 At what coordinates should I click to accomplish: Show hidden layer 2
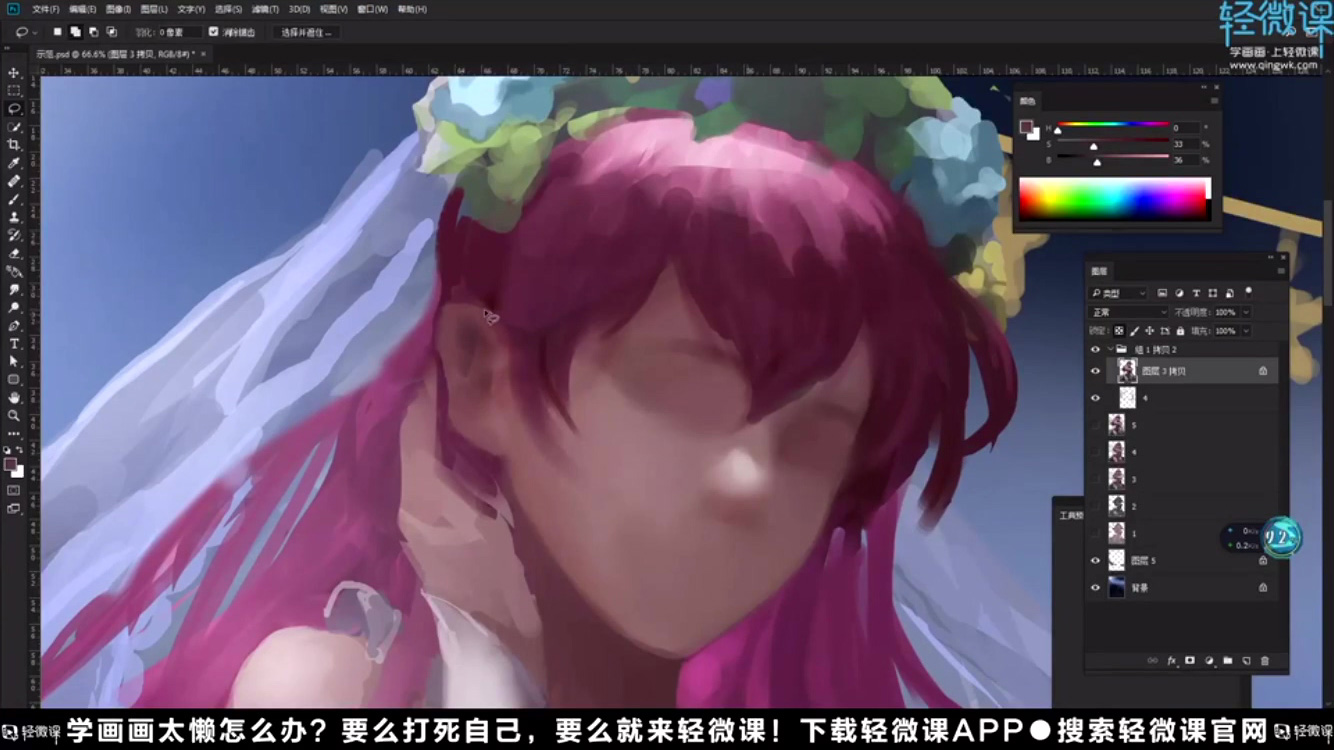point(1095,506)
